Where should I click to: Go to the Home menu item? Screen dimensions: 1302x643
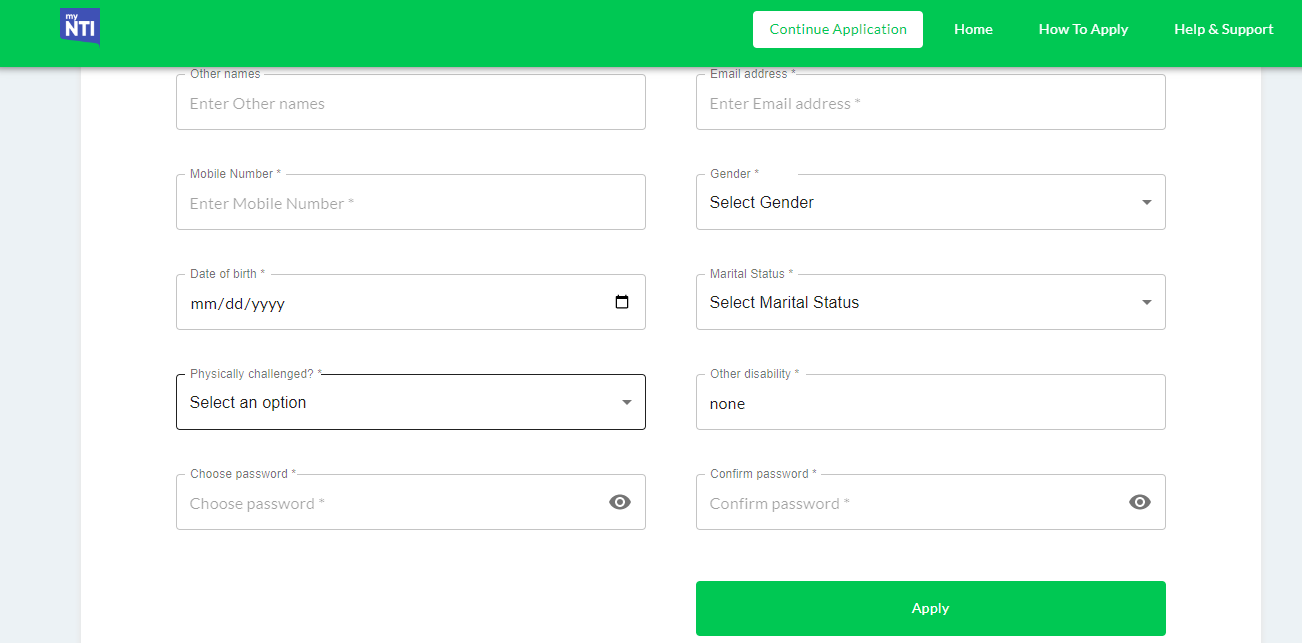(973, 29)
